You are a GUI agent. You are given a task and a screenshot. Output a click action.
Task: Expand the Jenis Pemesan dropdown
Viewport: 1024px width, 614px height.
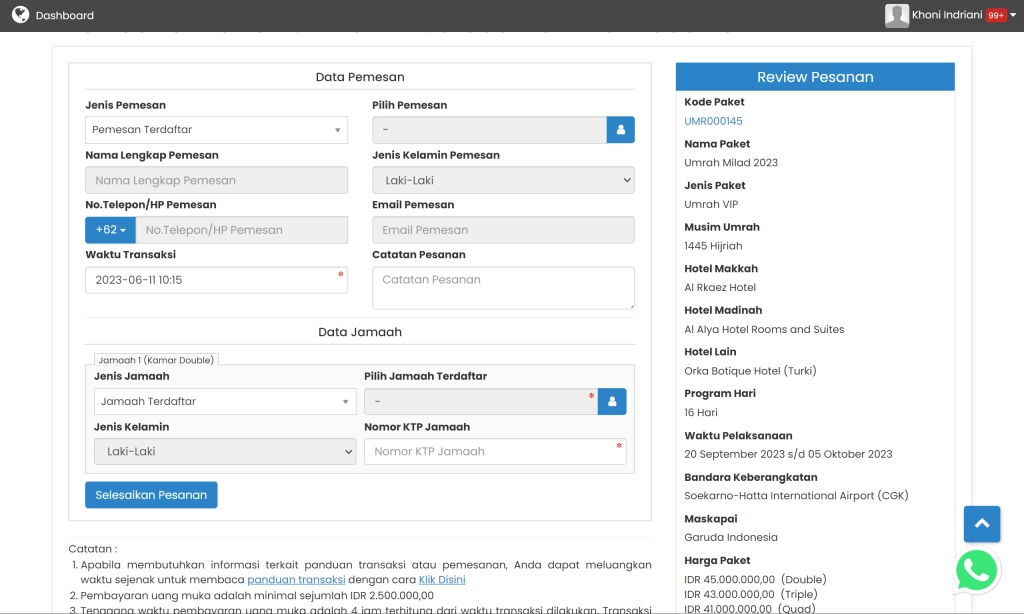pyautogui.click(x=216, y=130)
